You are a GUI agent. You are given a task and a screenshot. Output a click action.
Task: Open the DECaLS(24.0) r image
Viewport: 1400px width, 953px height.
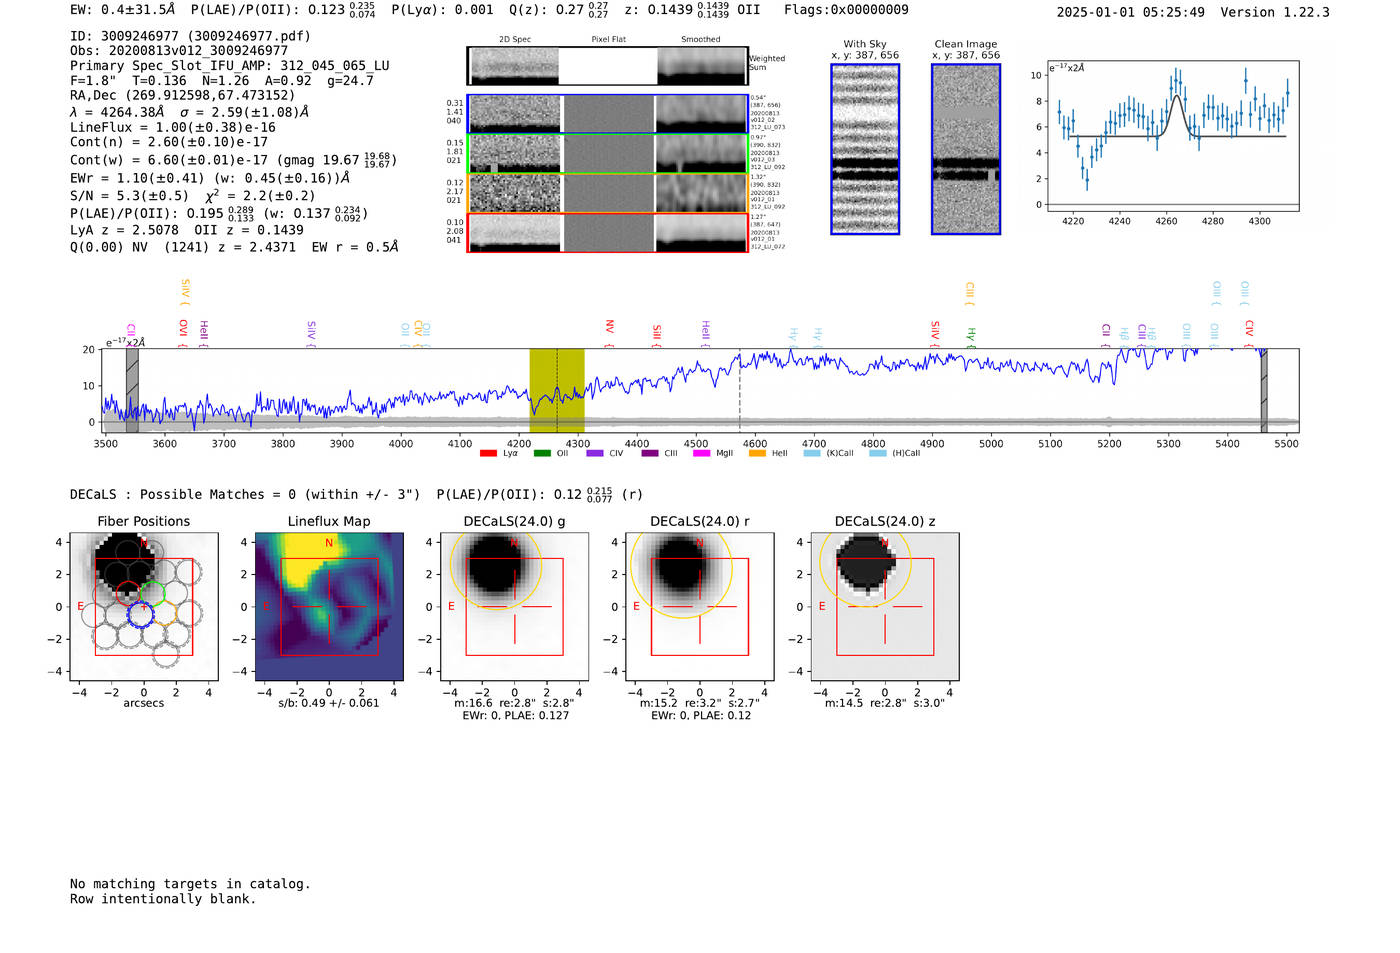(x=700, y=606)
